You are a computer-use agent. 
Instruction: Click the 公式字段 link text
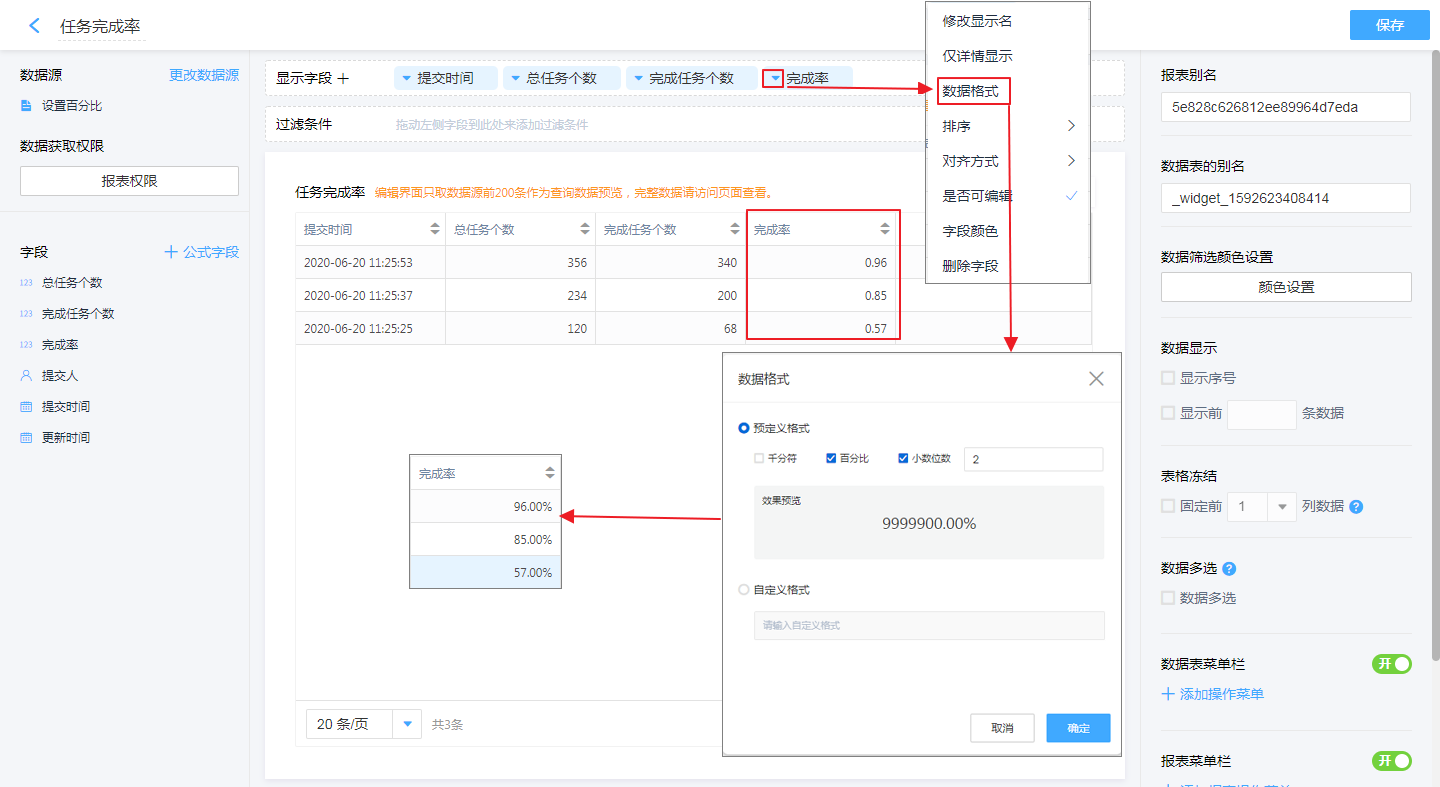click(211, 252)
